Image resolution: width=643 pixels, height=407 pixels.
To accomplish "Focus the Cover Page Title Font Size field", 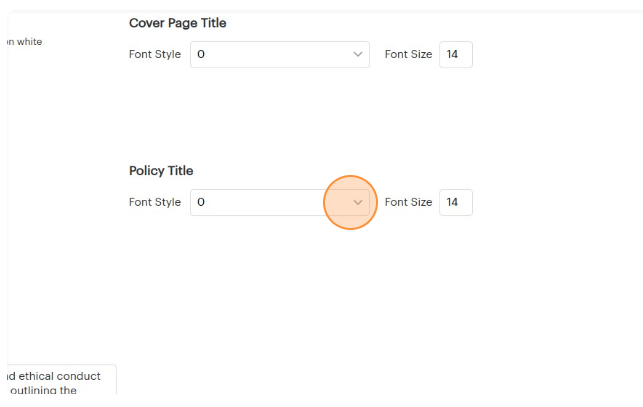I will point(455,54).
